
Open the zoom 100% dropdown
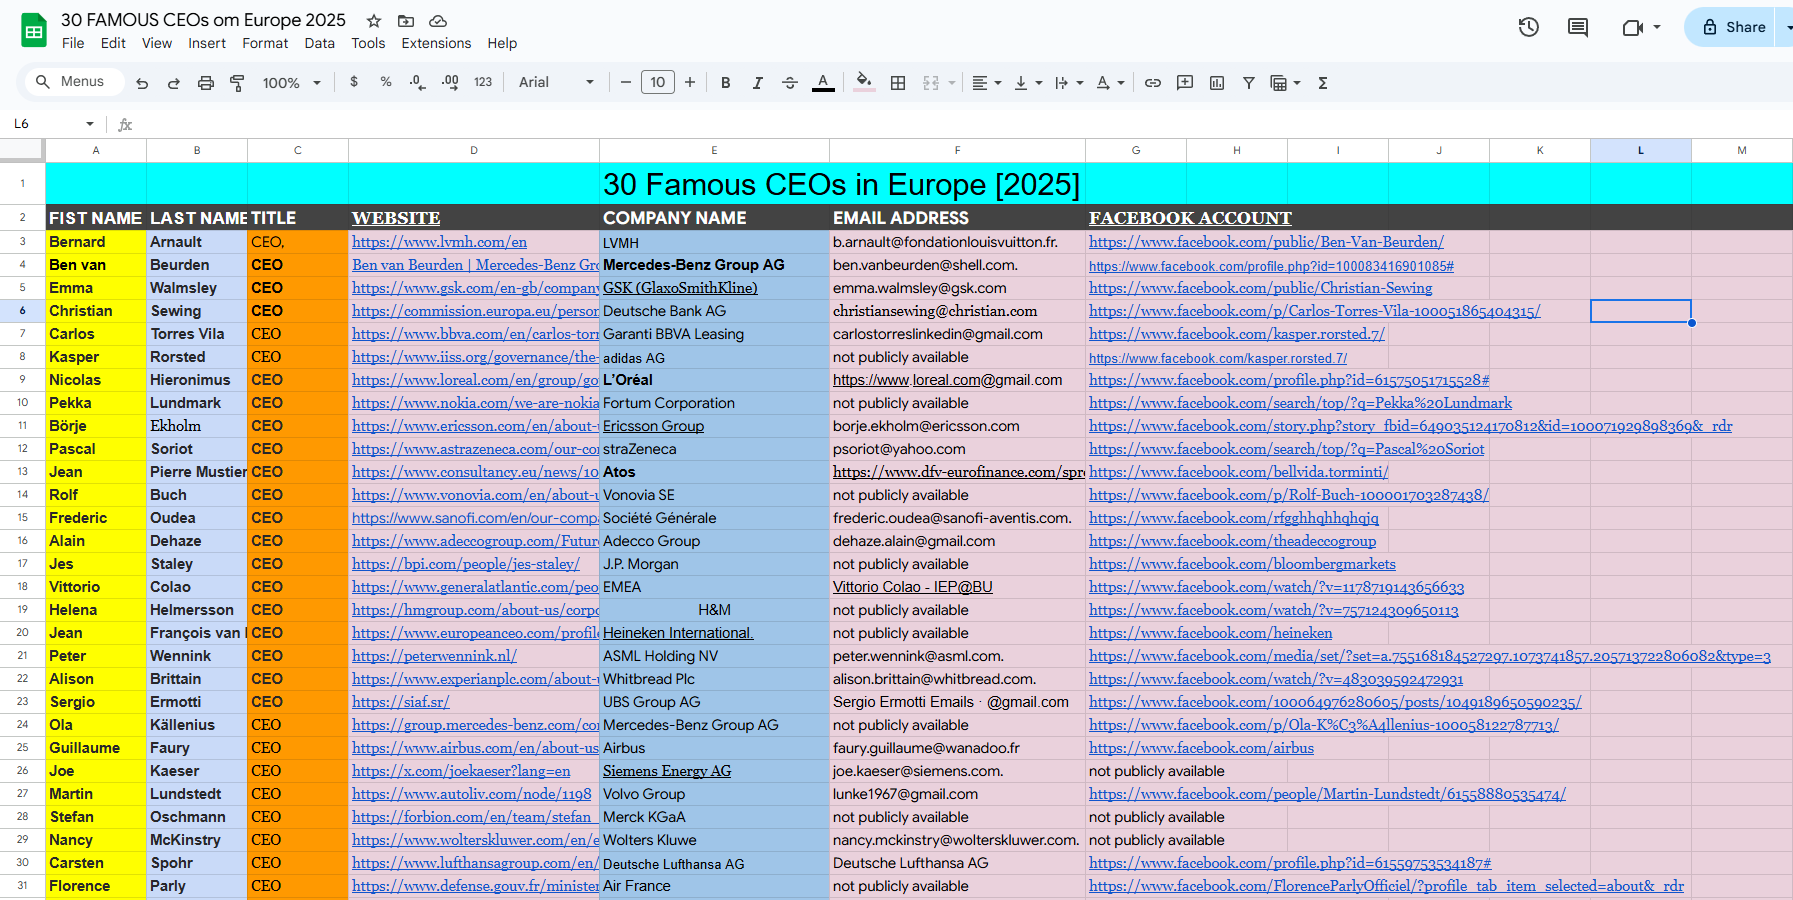(292, 83)
